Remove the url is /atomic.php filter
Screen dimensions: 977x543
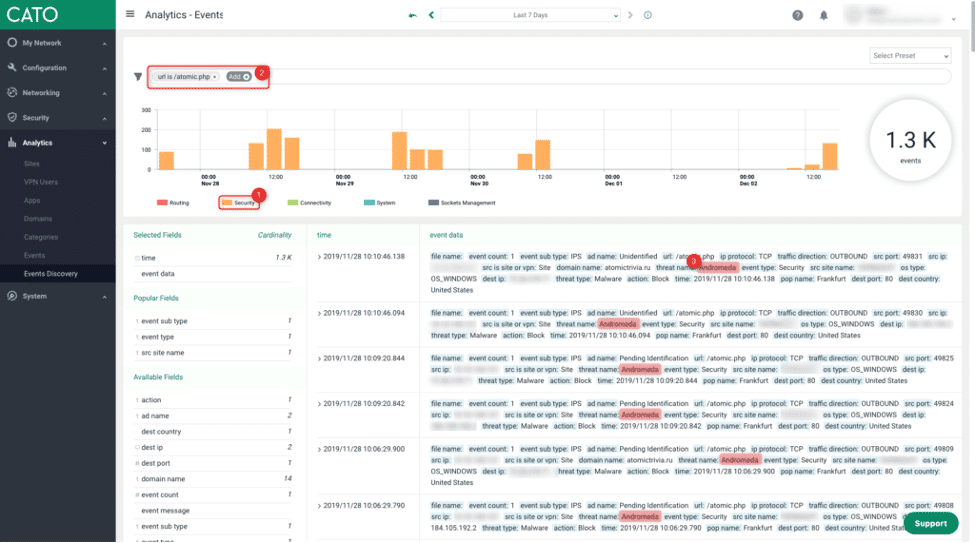point(215,77)
